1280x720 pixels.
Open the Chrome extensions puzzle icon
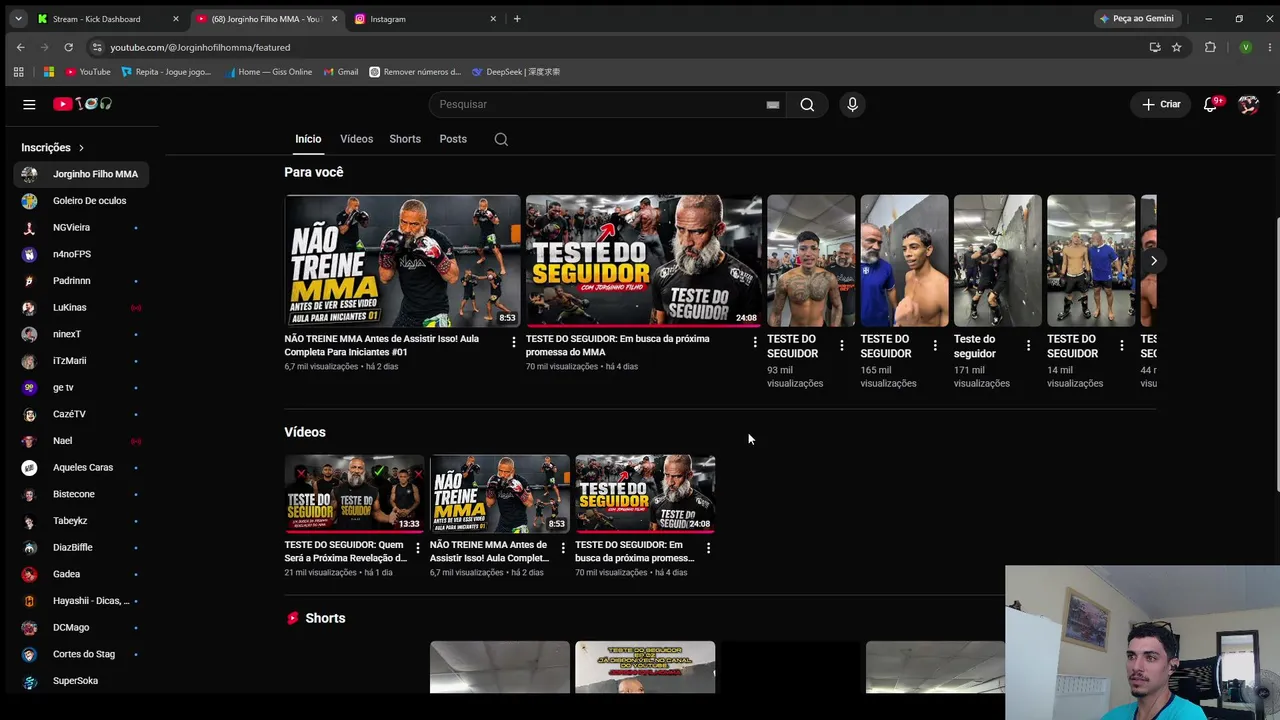pos(1210,47)
